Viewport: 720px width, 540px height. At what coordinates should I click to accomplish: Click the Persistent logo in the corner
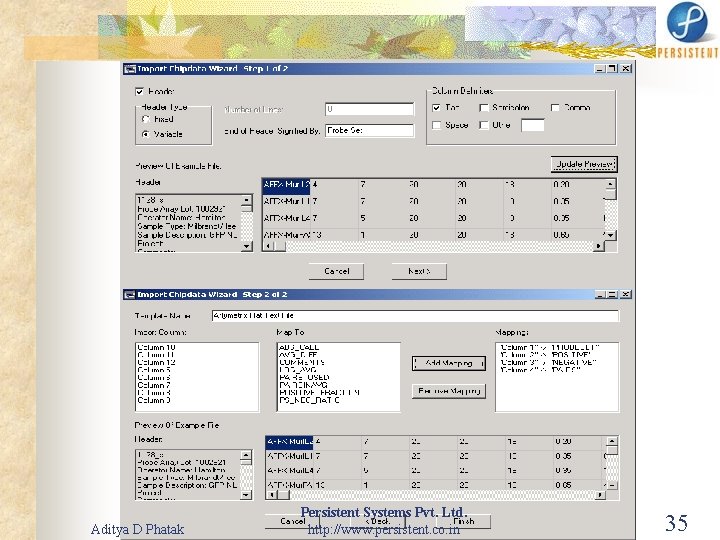(x=687, y=30)
